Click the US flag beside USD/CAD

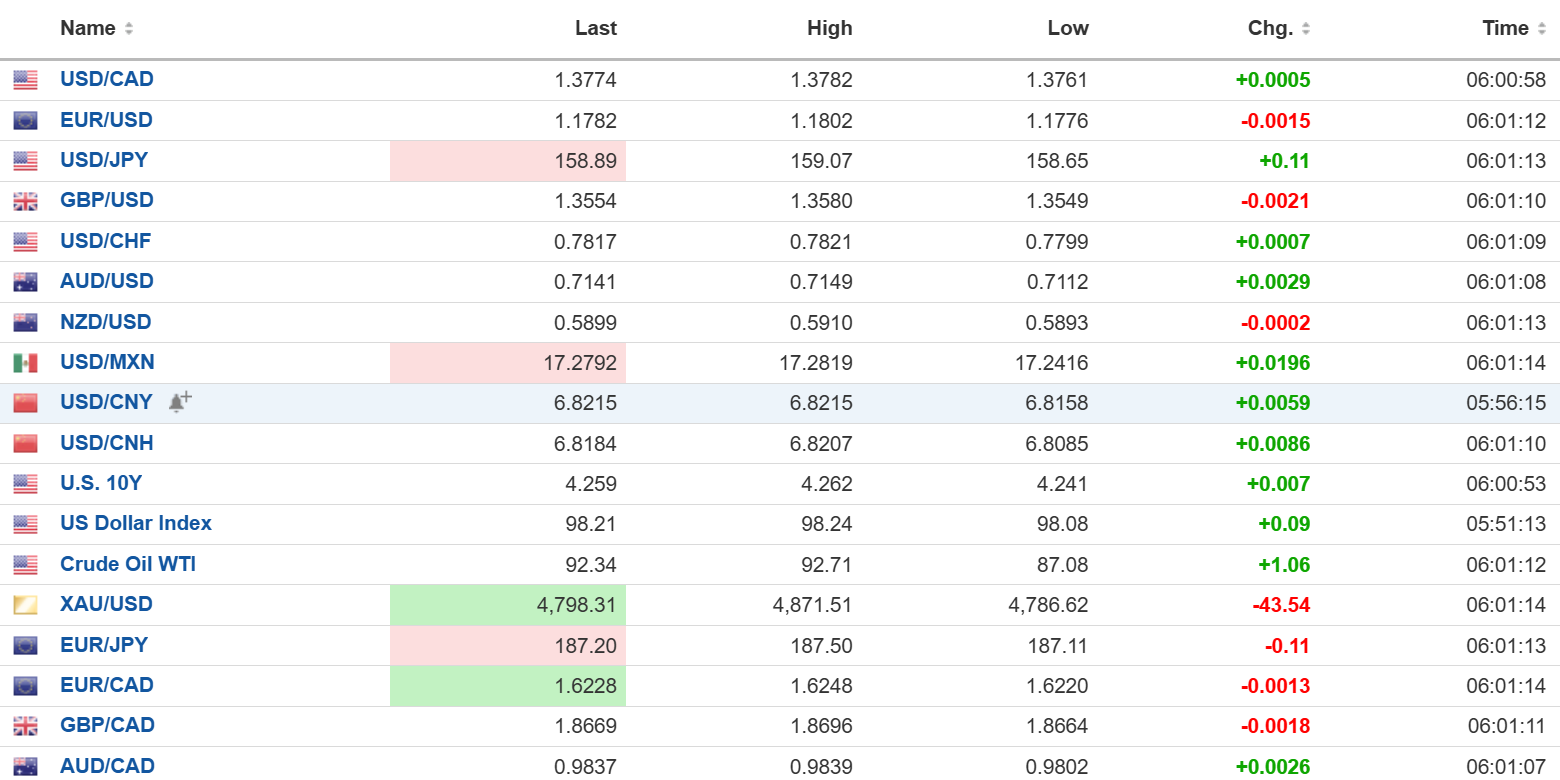pyautogui.click(x=25, y=80)
